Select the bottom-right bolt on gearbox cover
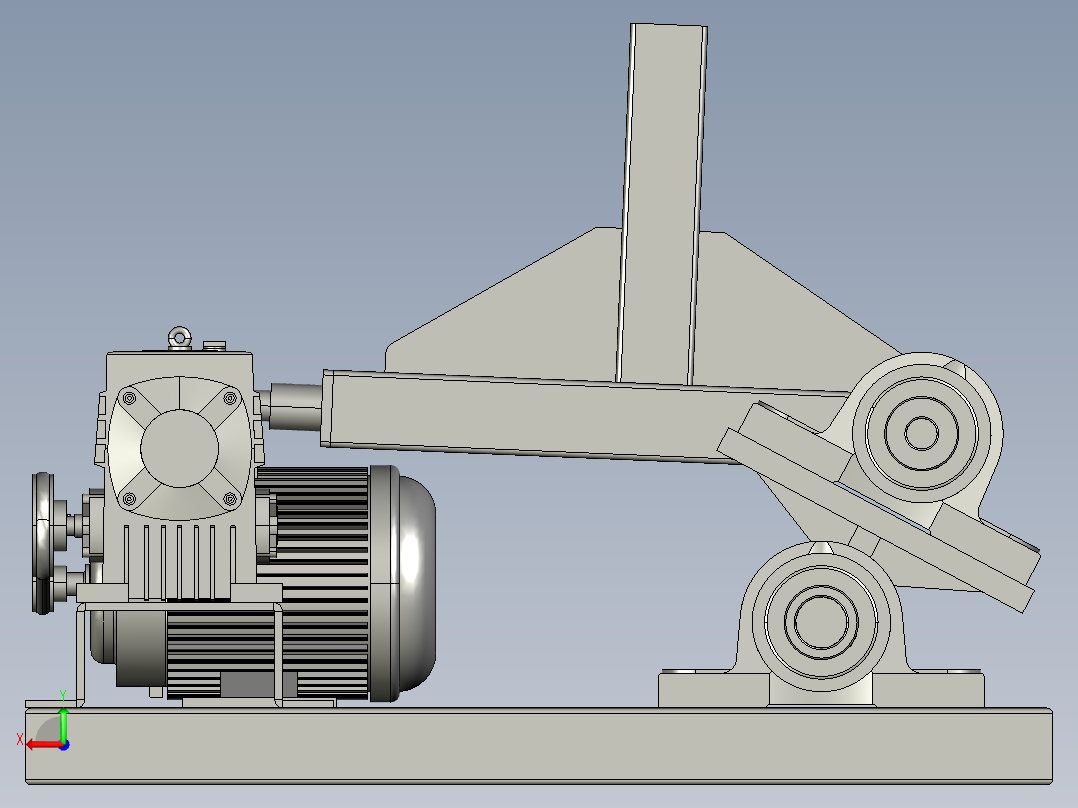 [x=230, y=499]
